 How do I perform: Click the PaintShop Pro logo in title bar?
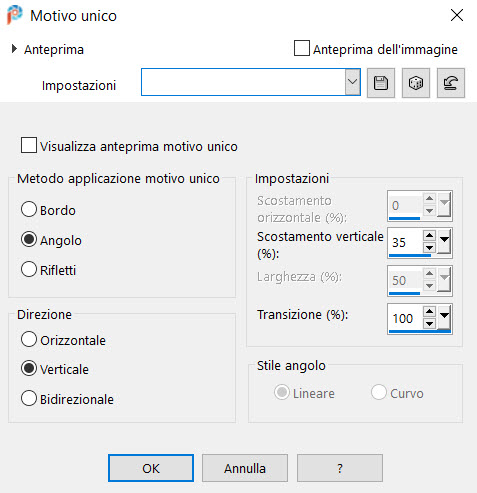(x=15, y=15)
